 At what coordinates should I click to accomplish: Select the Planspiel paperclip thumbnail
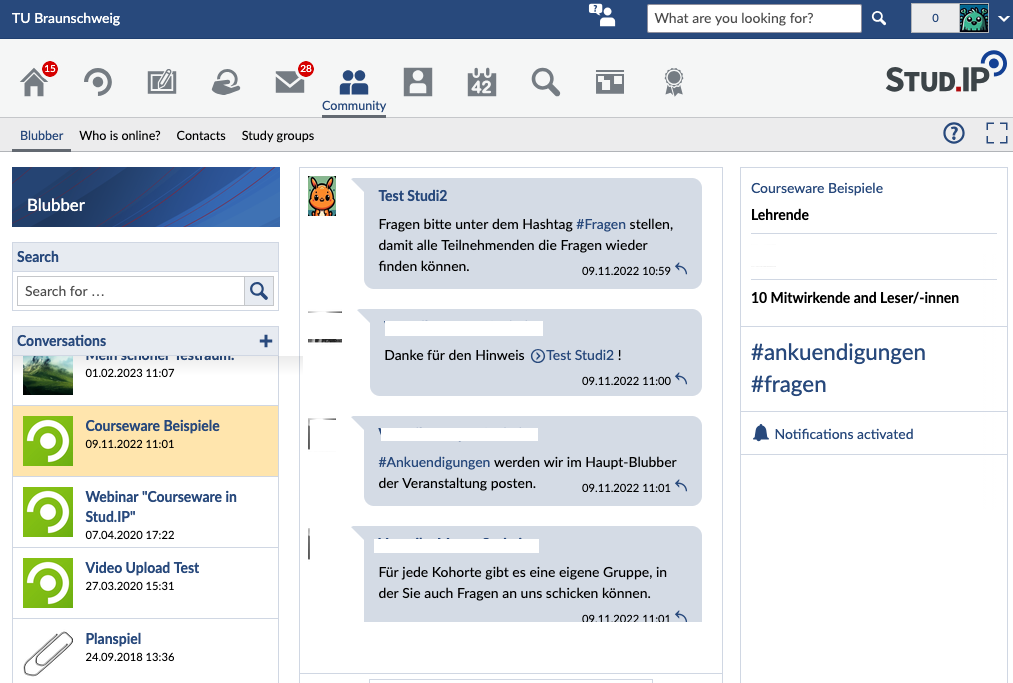click(x=48, y=653)
